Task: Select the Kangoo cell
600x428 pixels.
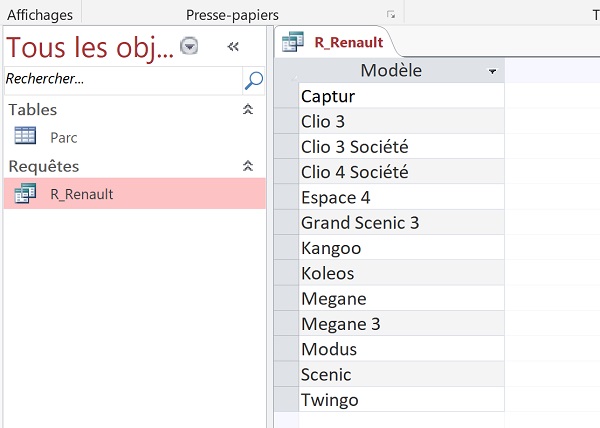Action: pyautogui.click(x=401, y=247)
